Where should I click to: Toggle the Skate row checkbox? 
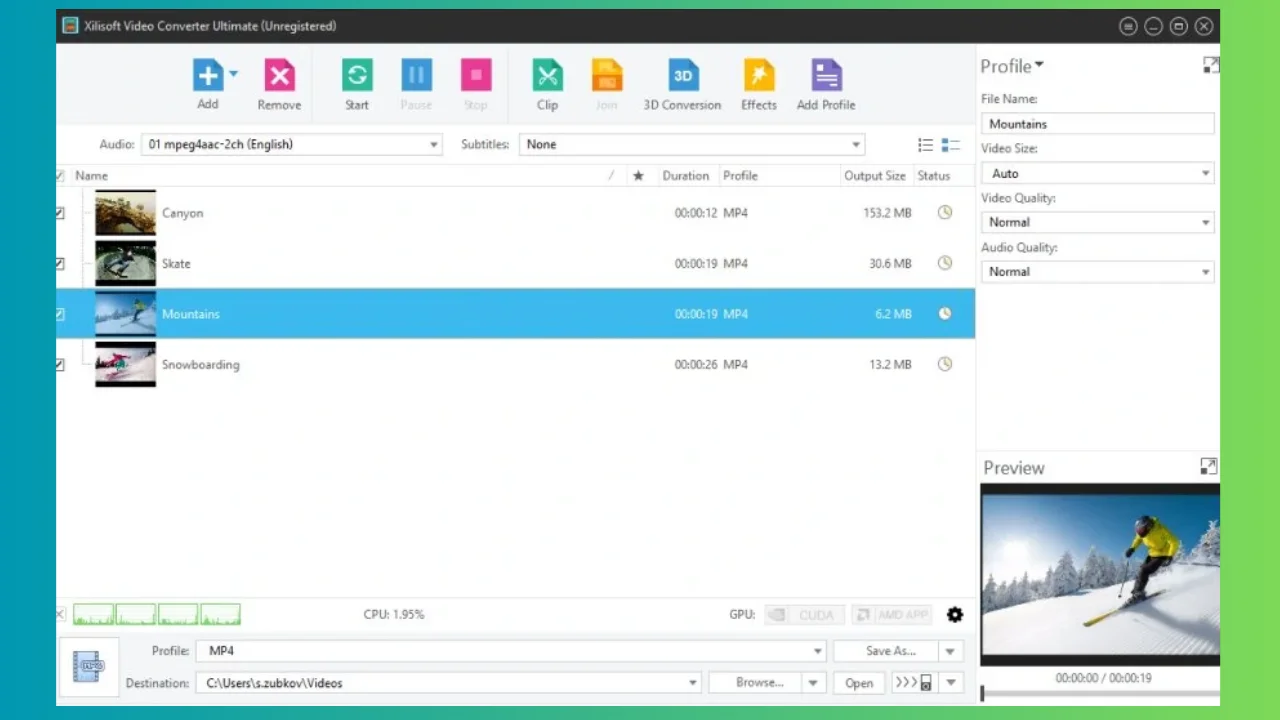click(x=60, y=264)
